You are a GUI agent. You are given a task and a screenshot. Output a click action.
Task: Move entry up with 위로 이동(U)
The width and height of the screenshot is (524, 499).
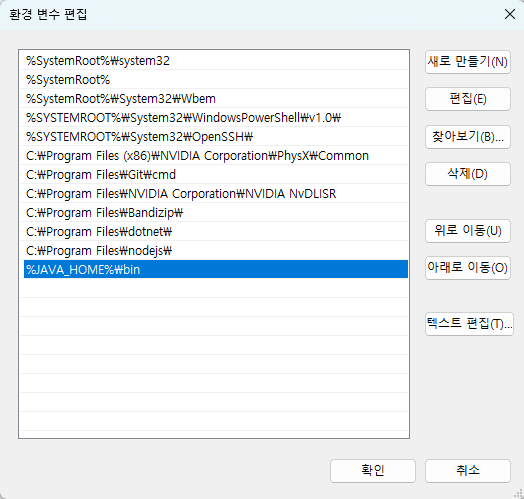pos(468,231)
